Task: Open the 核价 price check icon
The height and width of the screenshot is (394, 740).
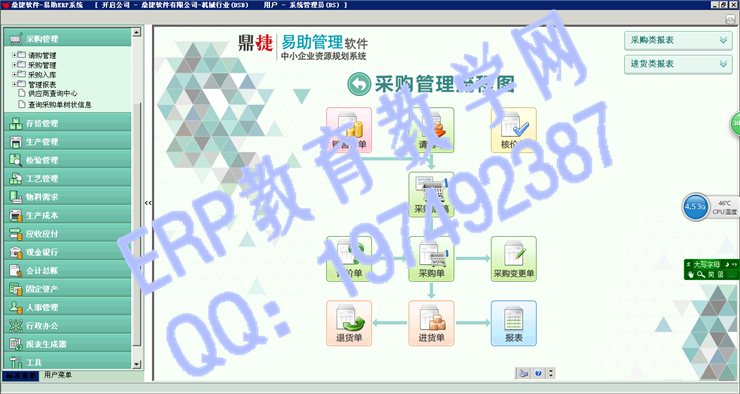Action: [513, 130]
